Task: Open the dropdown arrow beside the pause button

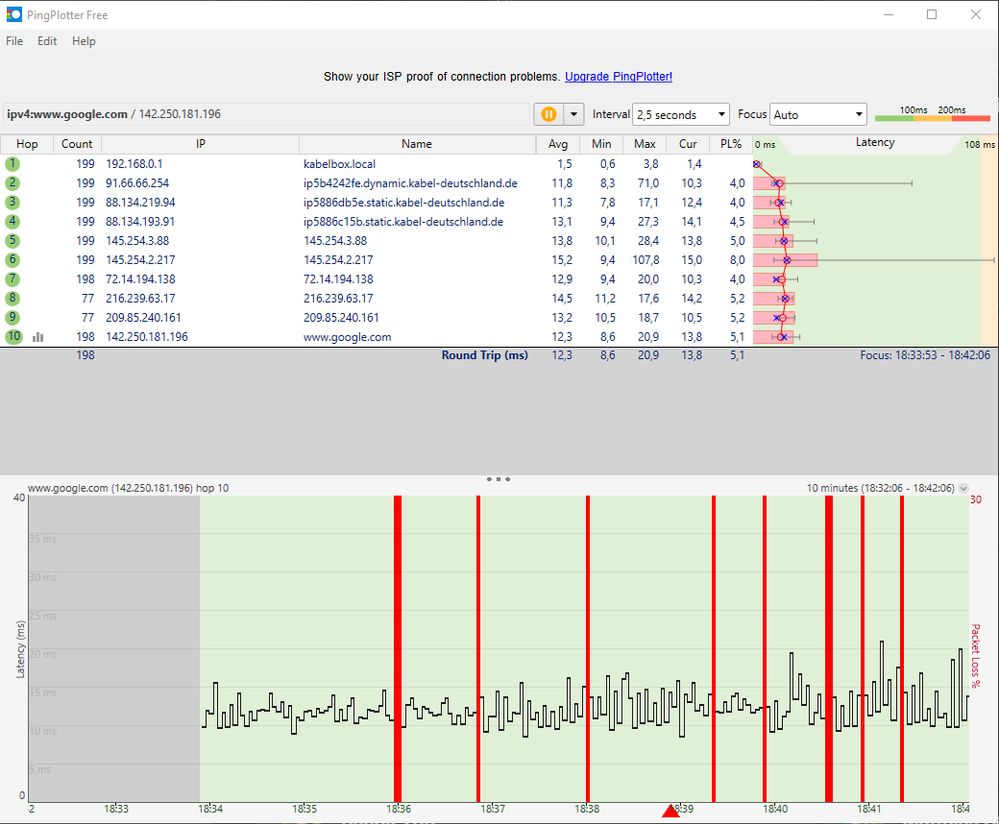Action: [x=573, y=114]
